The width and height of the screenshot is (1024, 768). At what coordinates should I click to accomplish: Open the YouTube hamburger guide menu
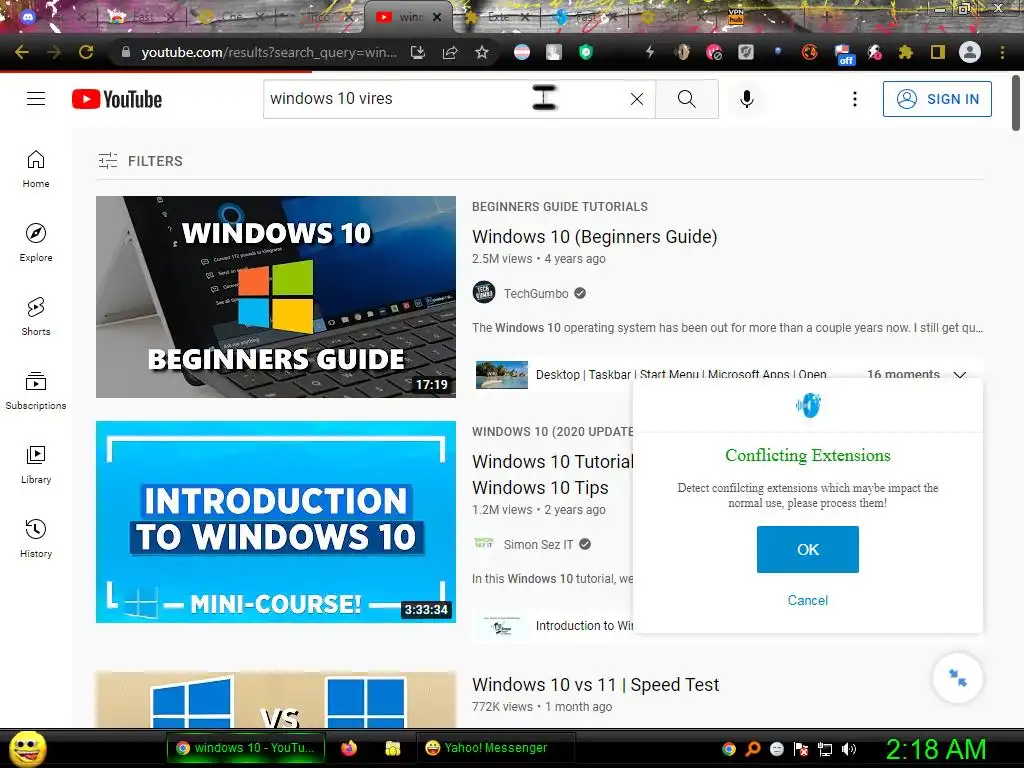pyautogui.click(x=36, y=99)
